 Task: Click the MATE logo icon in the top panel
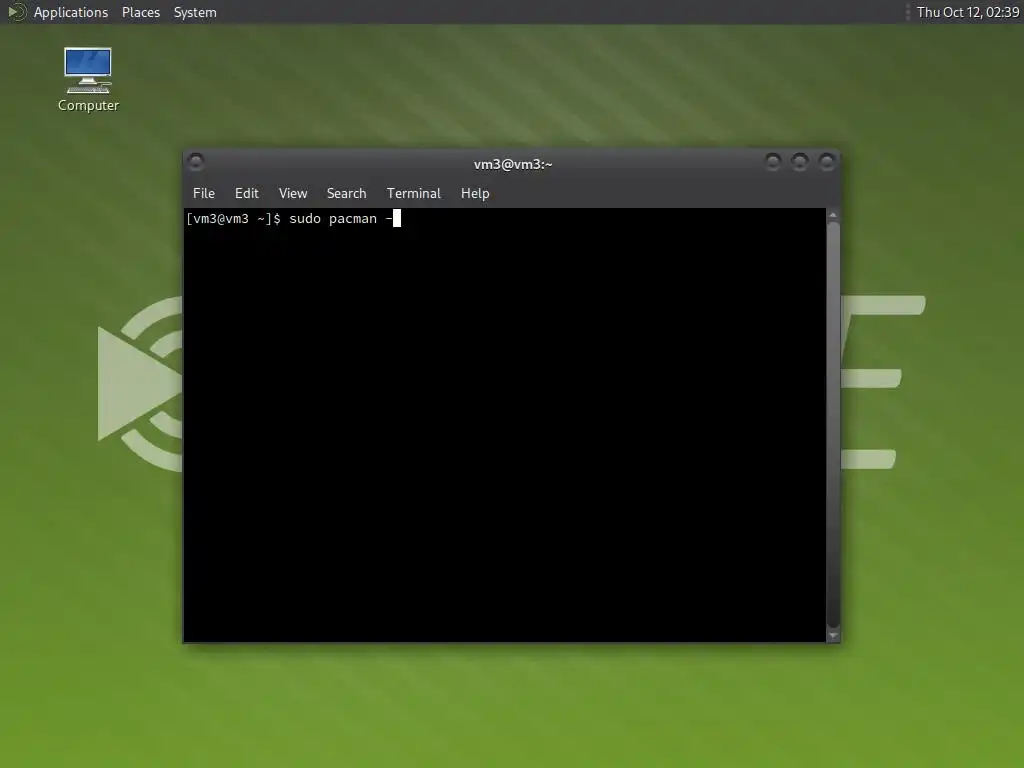coord(16,12)
